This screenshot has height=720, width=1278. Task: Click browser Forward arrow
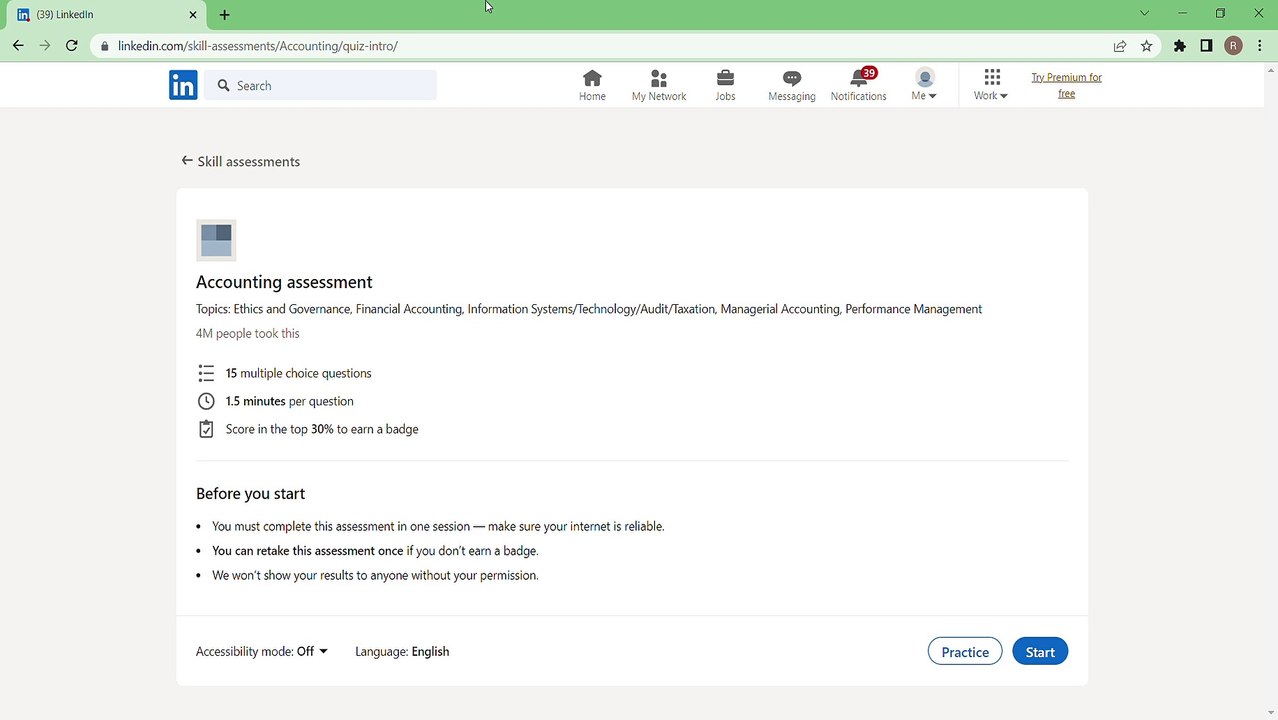(44, 46)
